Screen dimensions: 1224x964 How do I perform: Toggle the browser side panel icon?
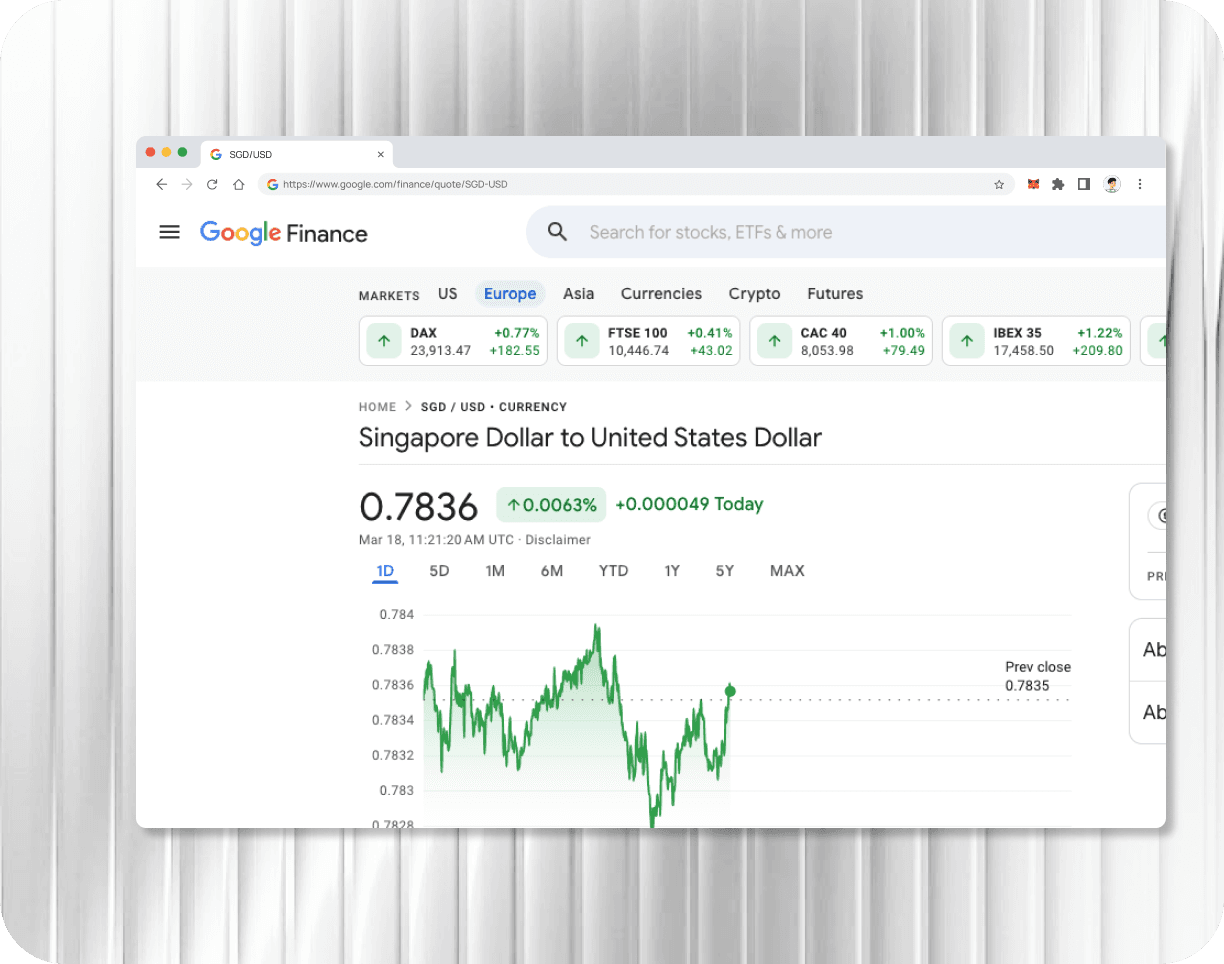[1084, 184]
